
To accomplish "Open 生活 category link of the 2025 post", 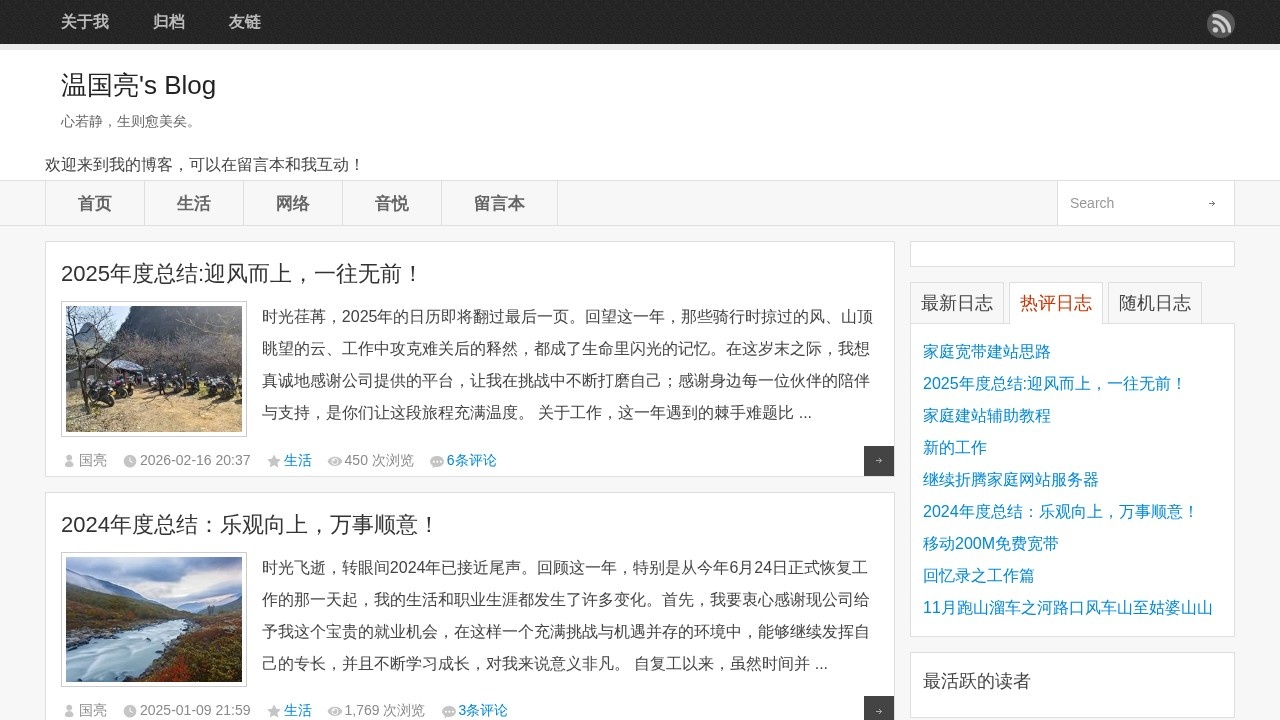I will [x=298, y=461].
